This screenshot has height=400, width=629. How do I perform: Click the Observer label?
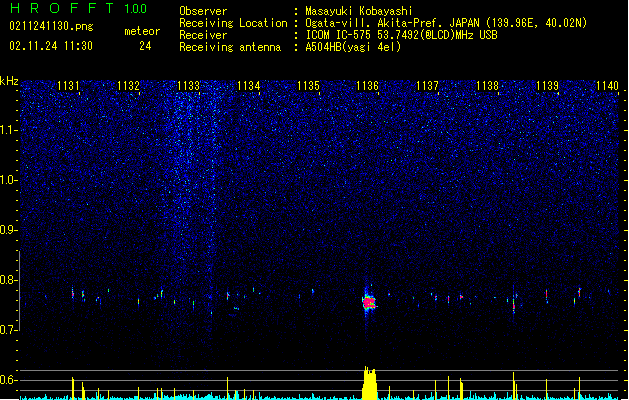tap(203, 11)
